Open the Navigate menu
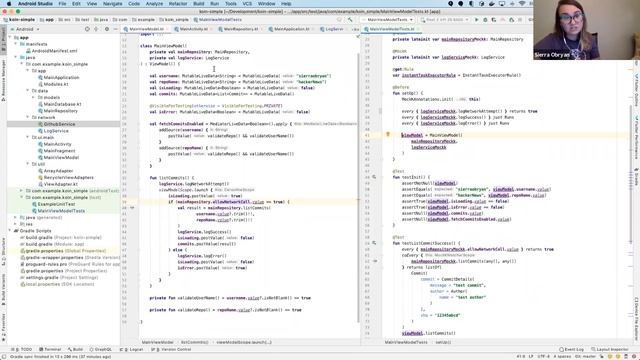This screenshot has height=360, width=640. [112, 4]
